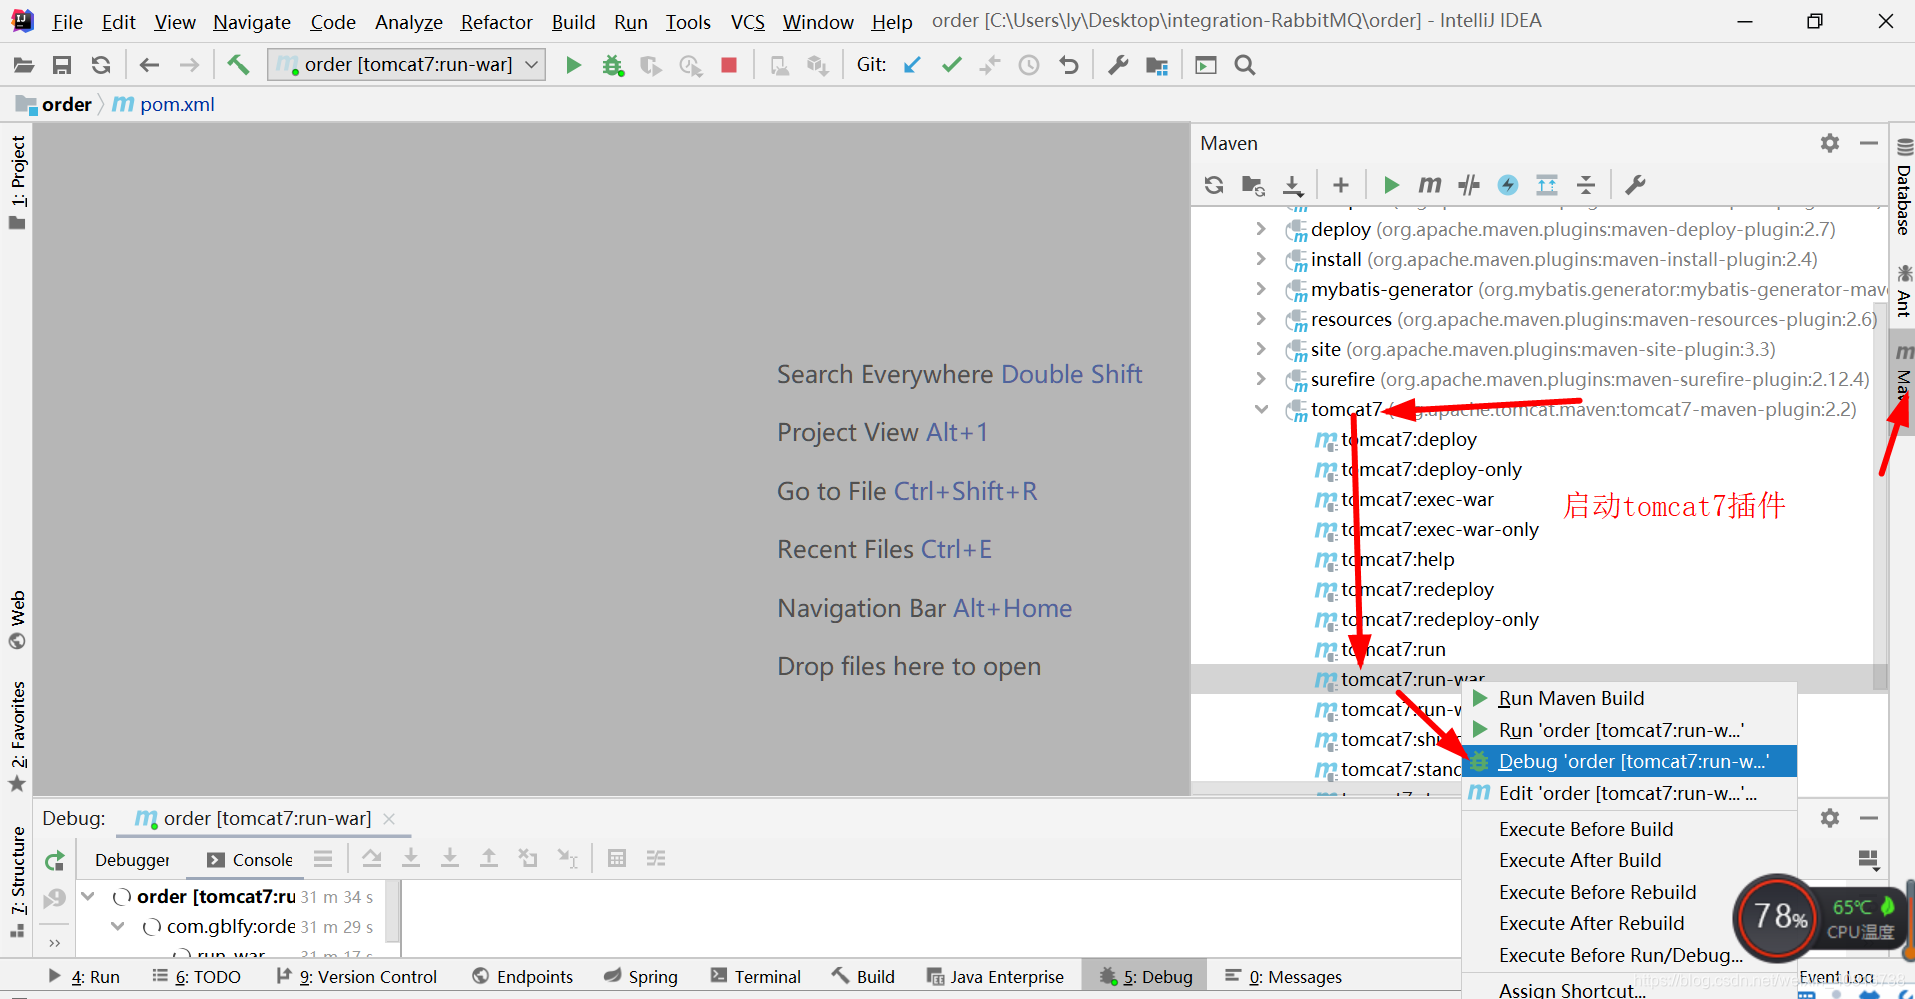The height and width of the screenshot is (999, 1915).
Task: Expand the mybatis-generator plugin node
Action: (1261, 289)
